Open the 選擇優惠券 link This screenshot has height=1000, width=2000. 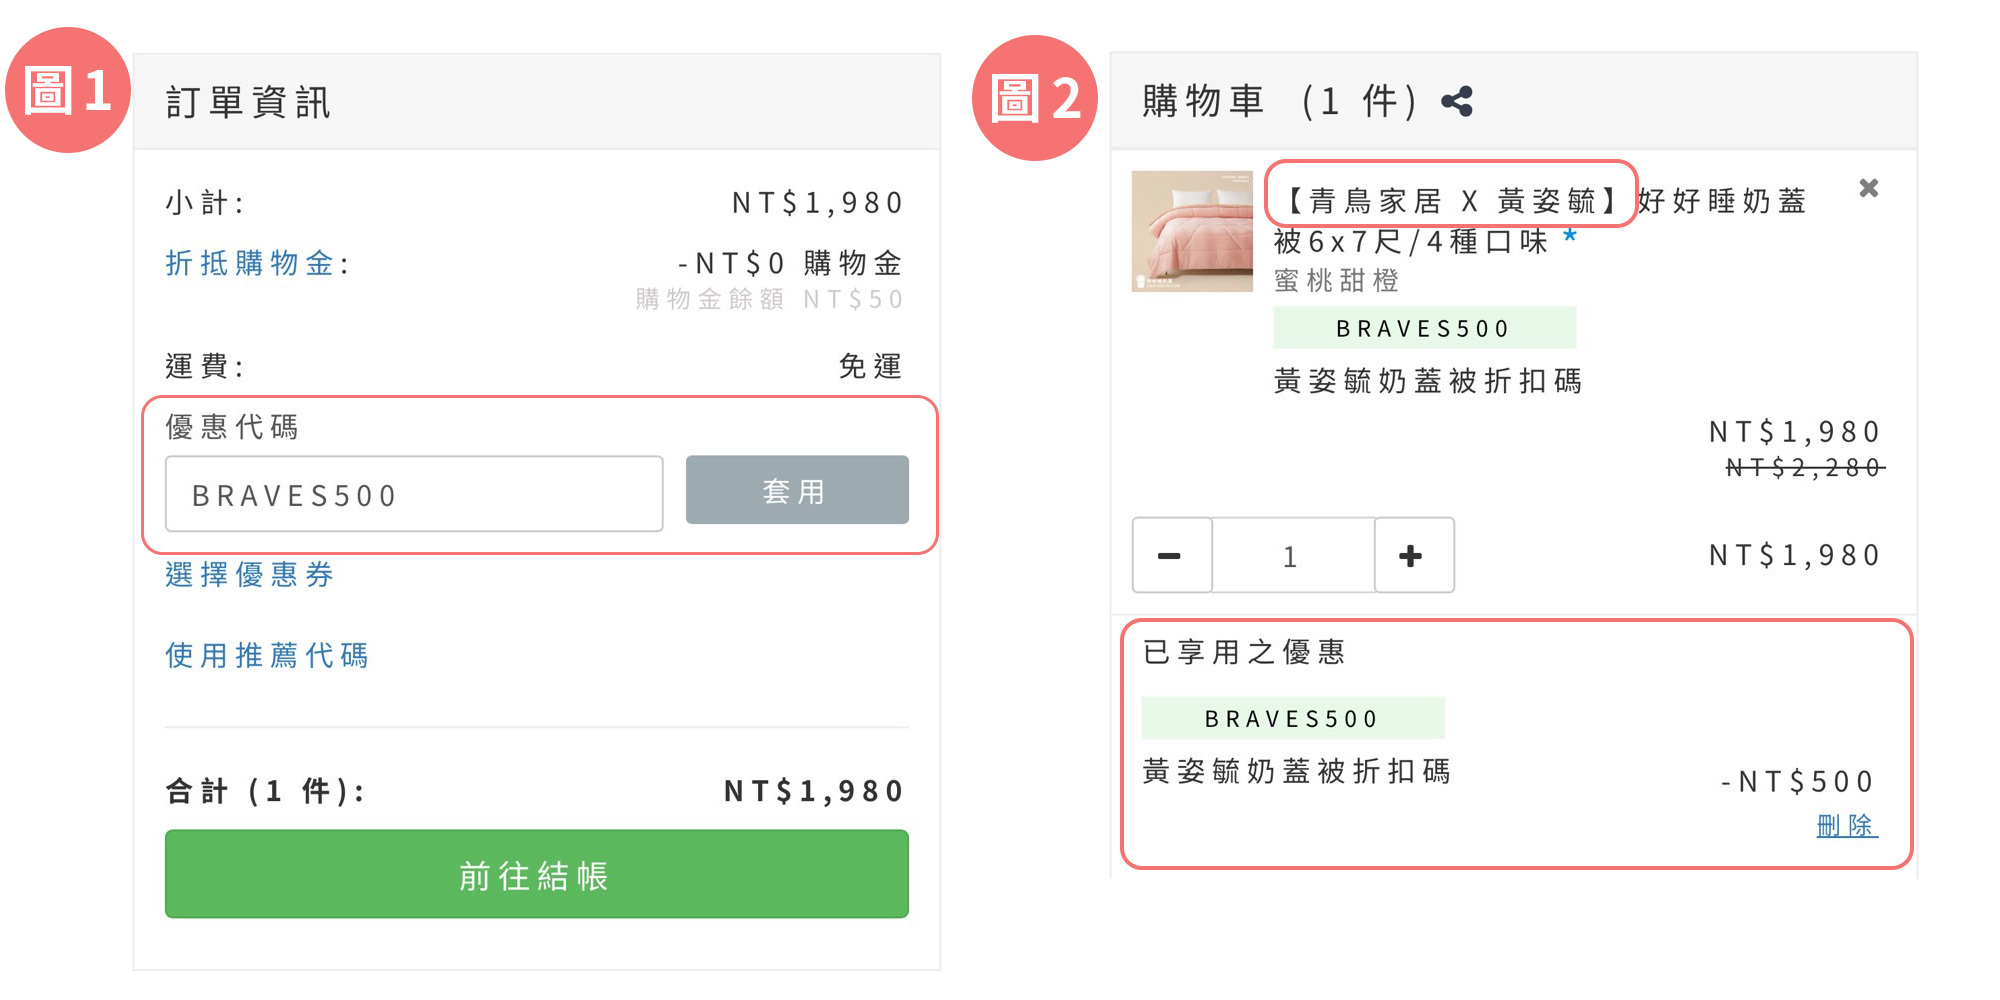249,575
